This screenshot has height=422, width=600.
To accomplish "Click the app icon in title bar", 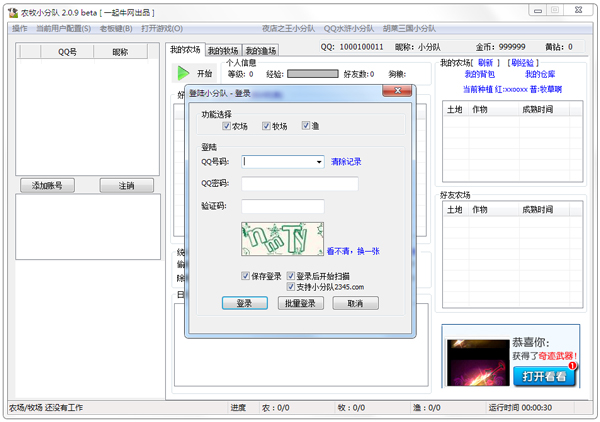I will (x=13, y=13).
